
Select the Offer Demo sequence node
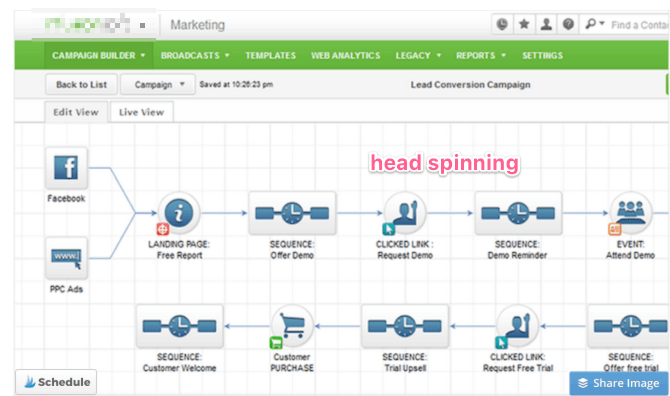[292, 213]
